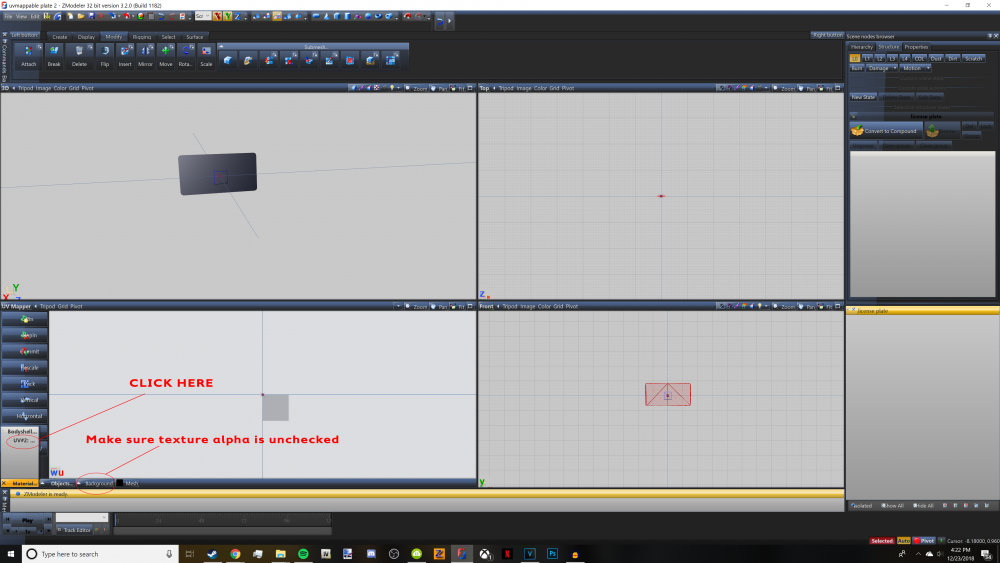
Task: Click the open folder icon in top toolbar
Action: click(81, 16)
